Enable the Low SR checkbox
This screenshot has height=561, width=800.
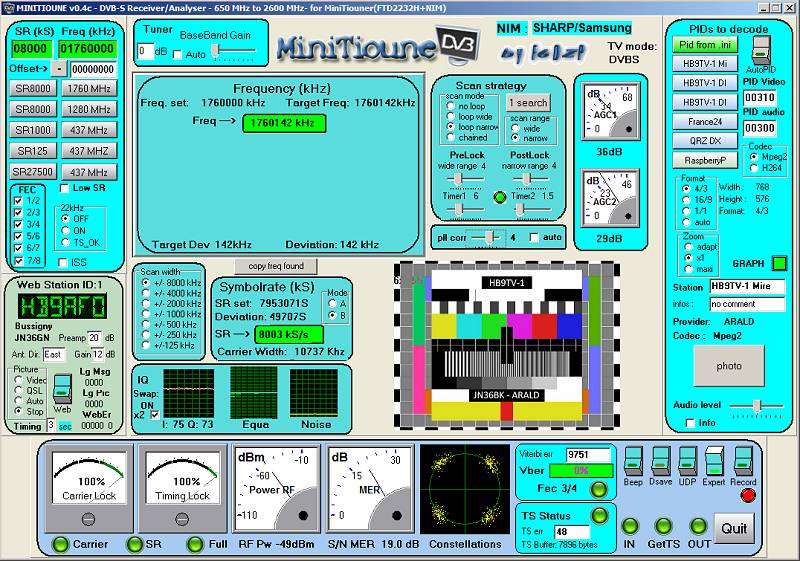tap(65, 188)
